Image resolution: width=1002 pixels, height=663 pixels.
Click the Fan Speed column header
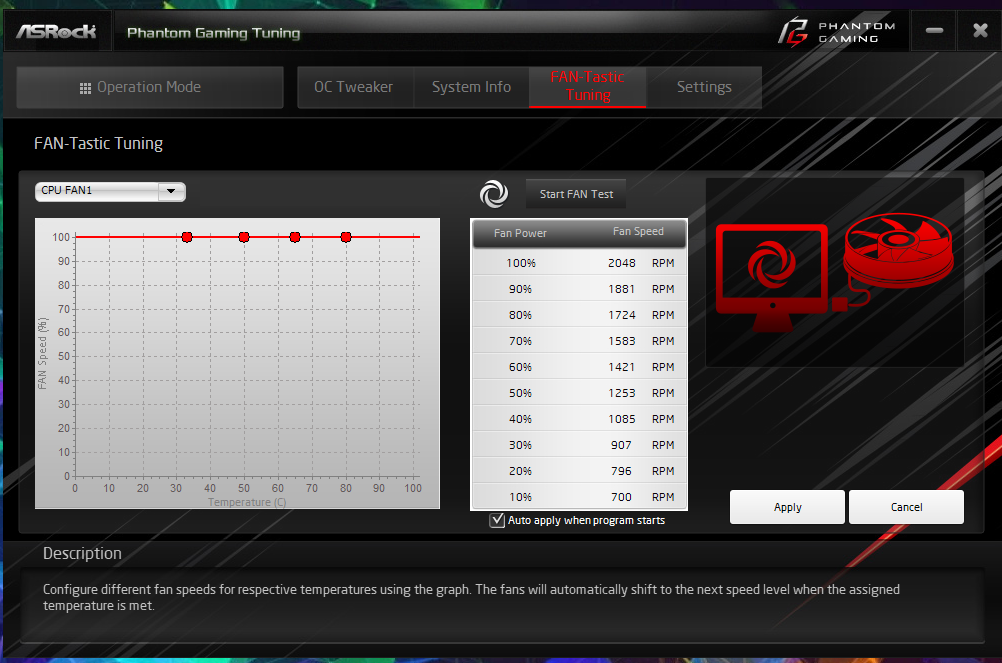pos(638,232)
